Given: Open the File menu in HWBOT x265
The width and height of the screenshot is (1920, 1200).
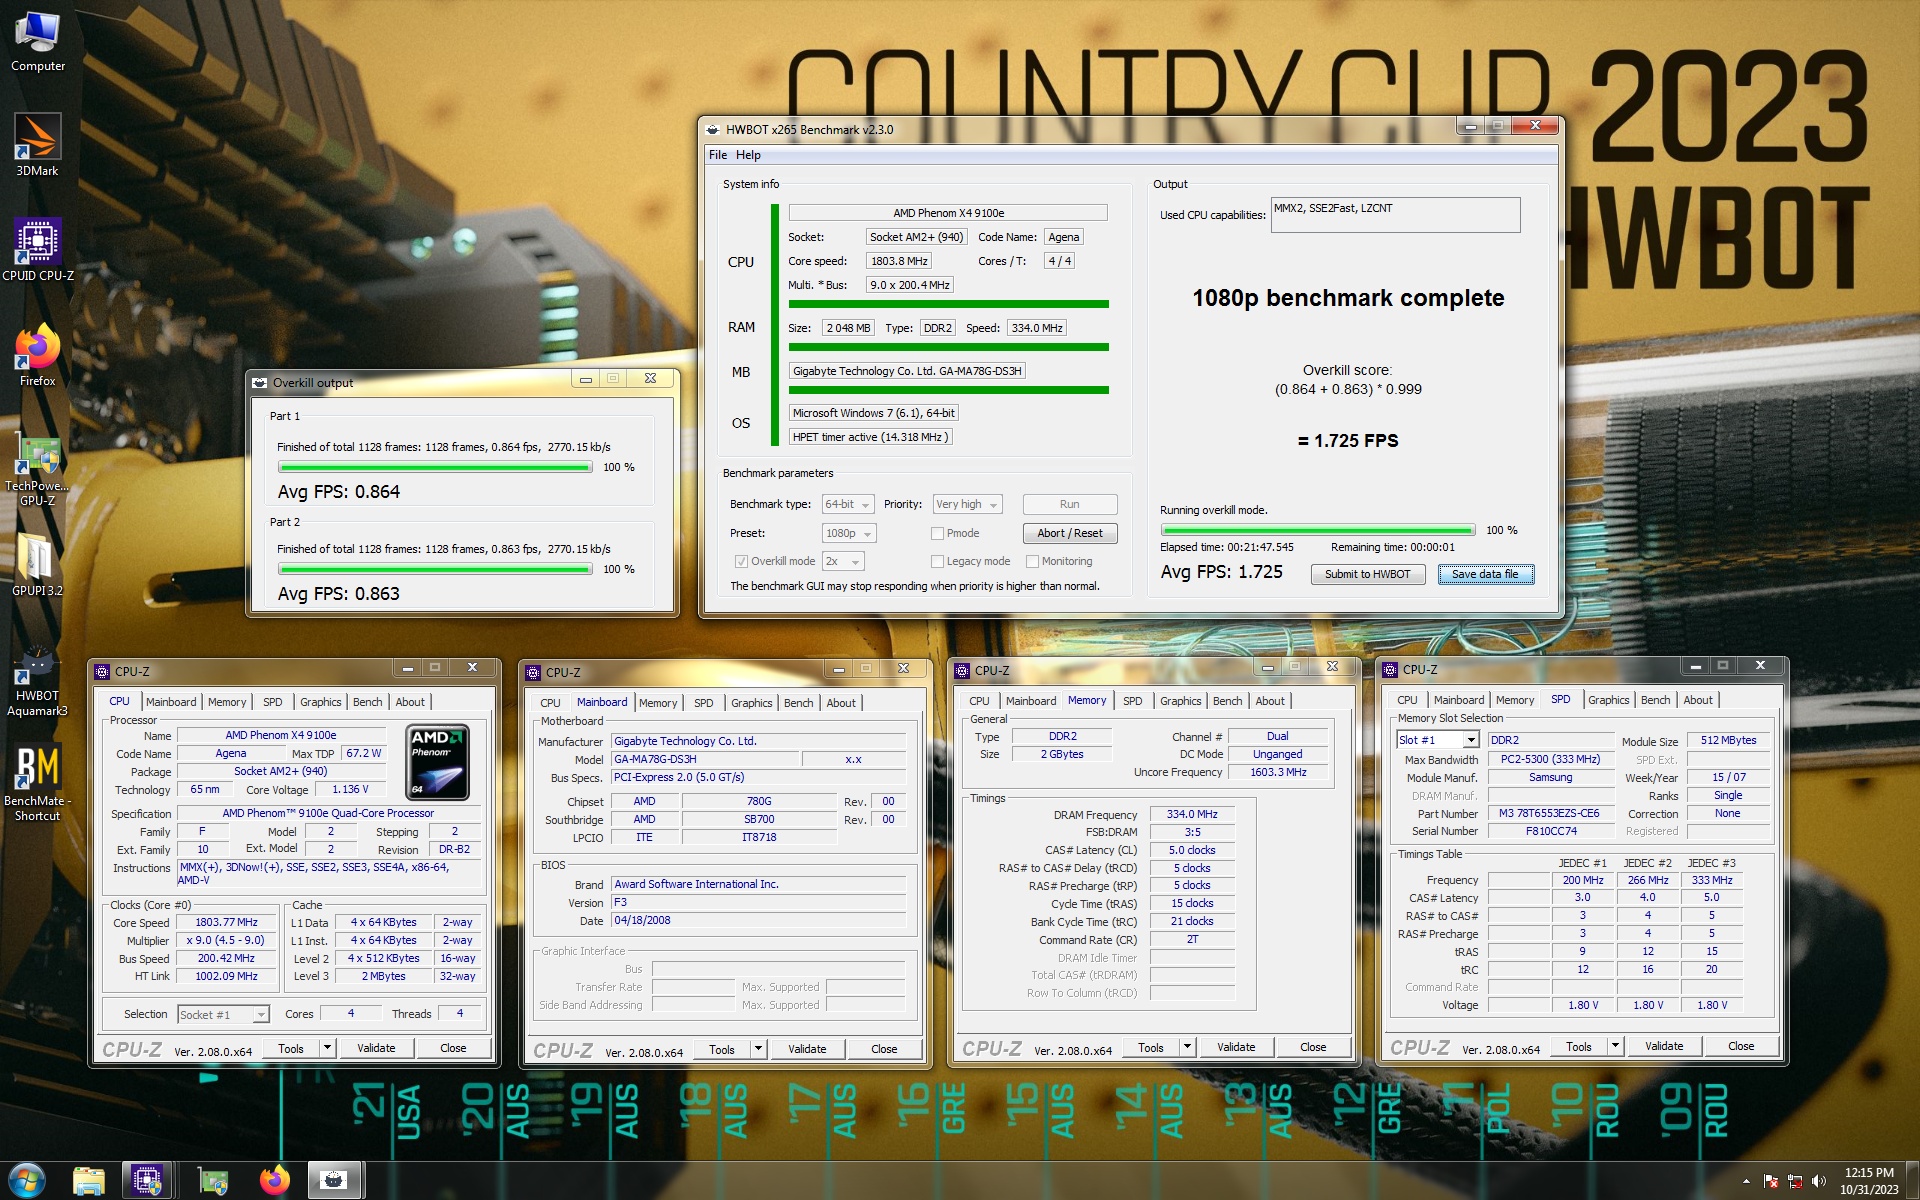Looking at the screenshot, I should point(718,155).
